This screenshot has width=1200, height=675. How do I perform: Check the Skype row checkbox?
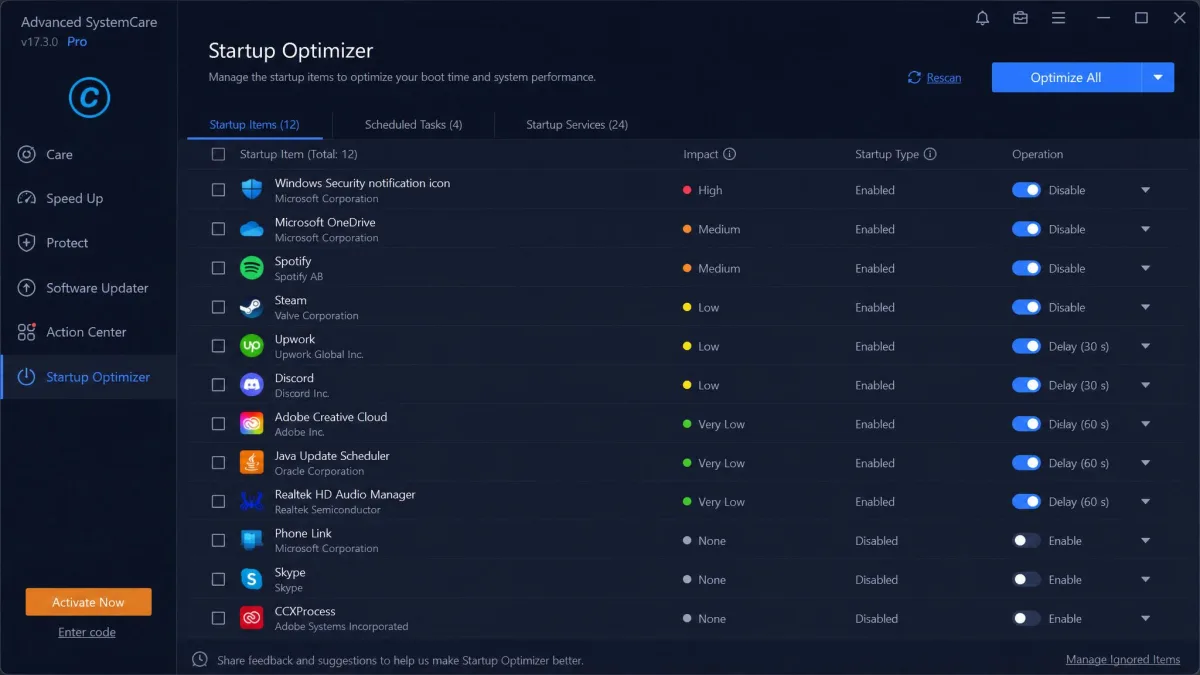coord(218,580)
